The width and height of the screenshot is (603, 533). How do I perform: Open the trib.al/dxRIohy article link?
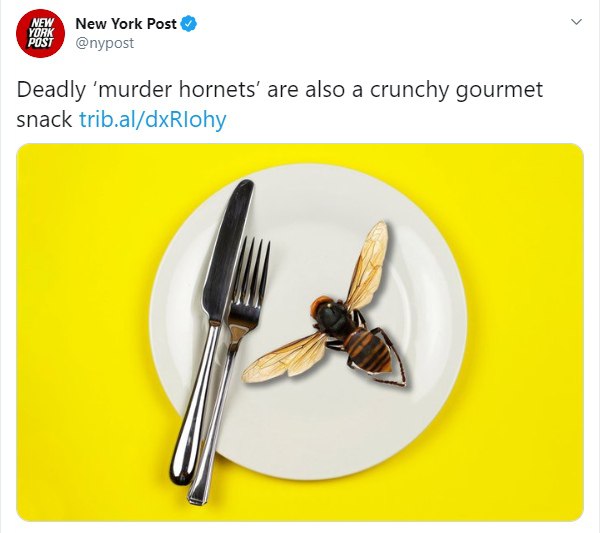pyautogui.click(x=153, y=119)
